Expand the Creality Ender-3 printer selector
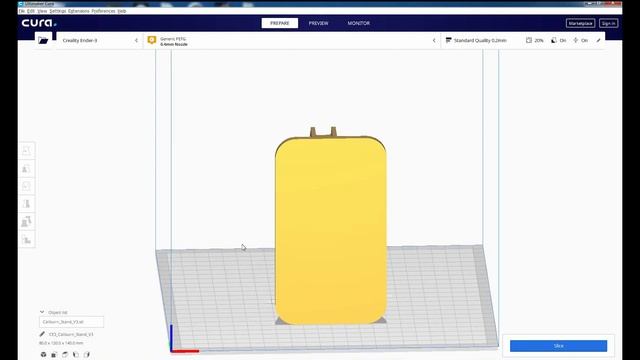 click(99, 40)
